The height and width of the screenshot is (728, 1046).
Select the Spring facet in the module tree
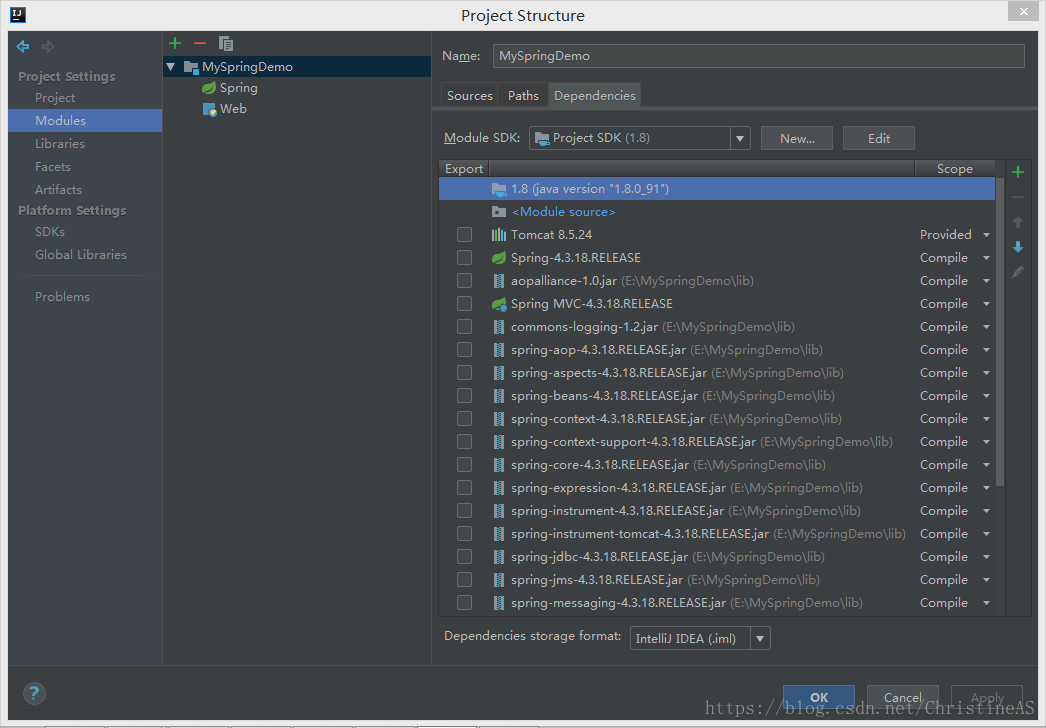click(238, 87)
